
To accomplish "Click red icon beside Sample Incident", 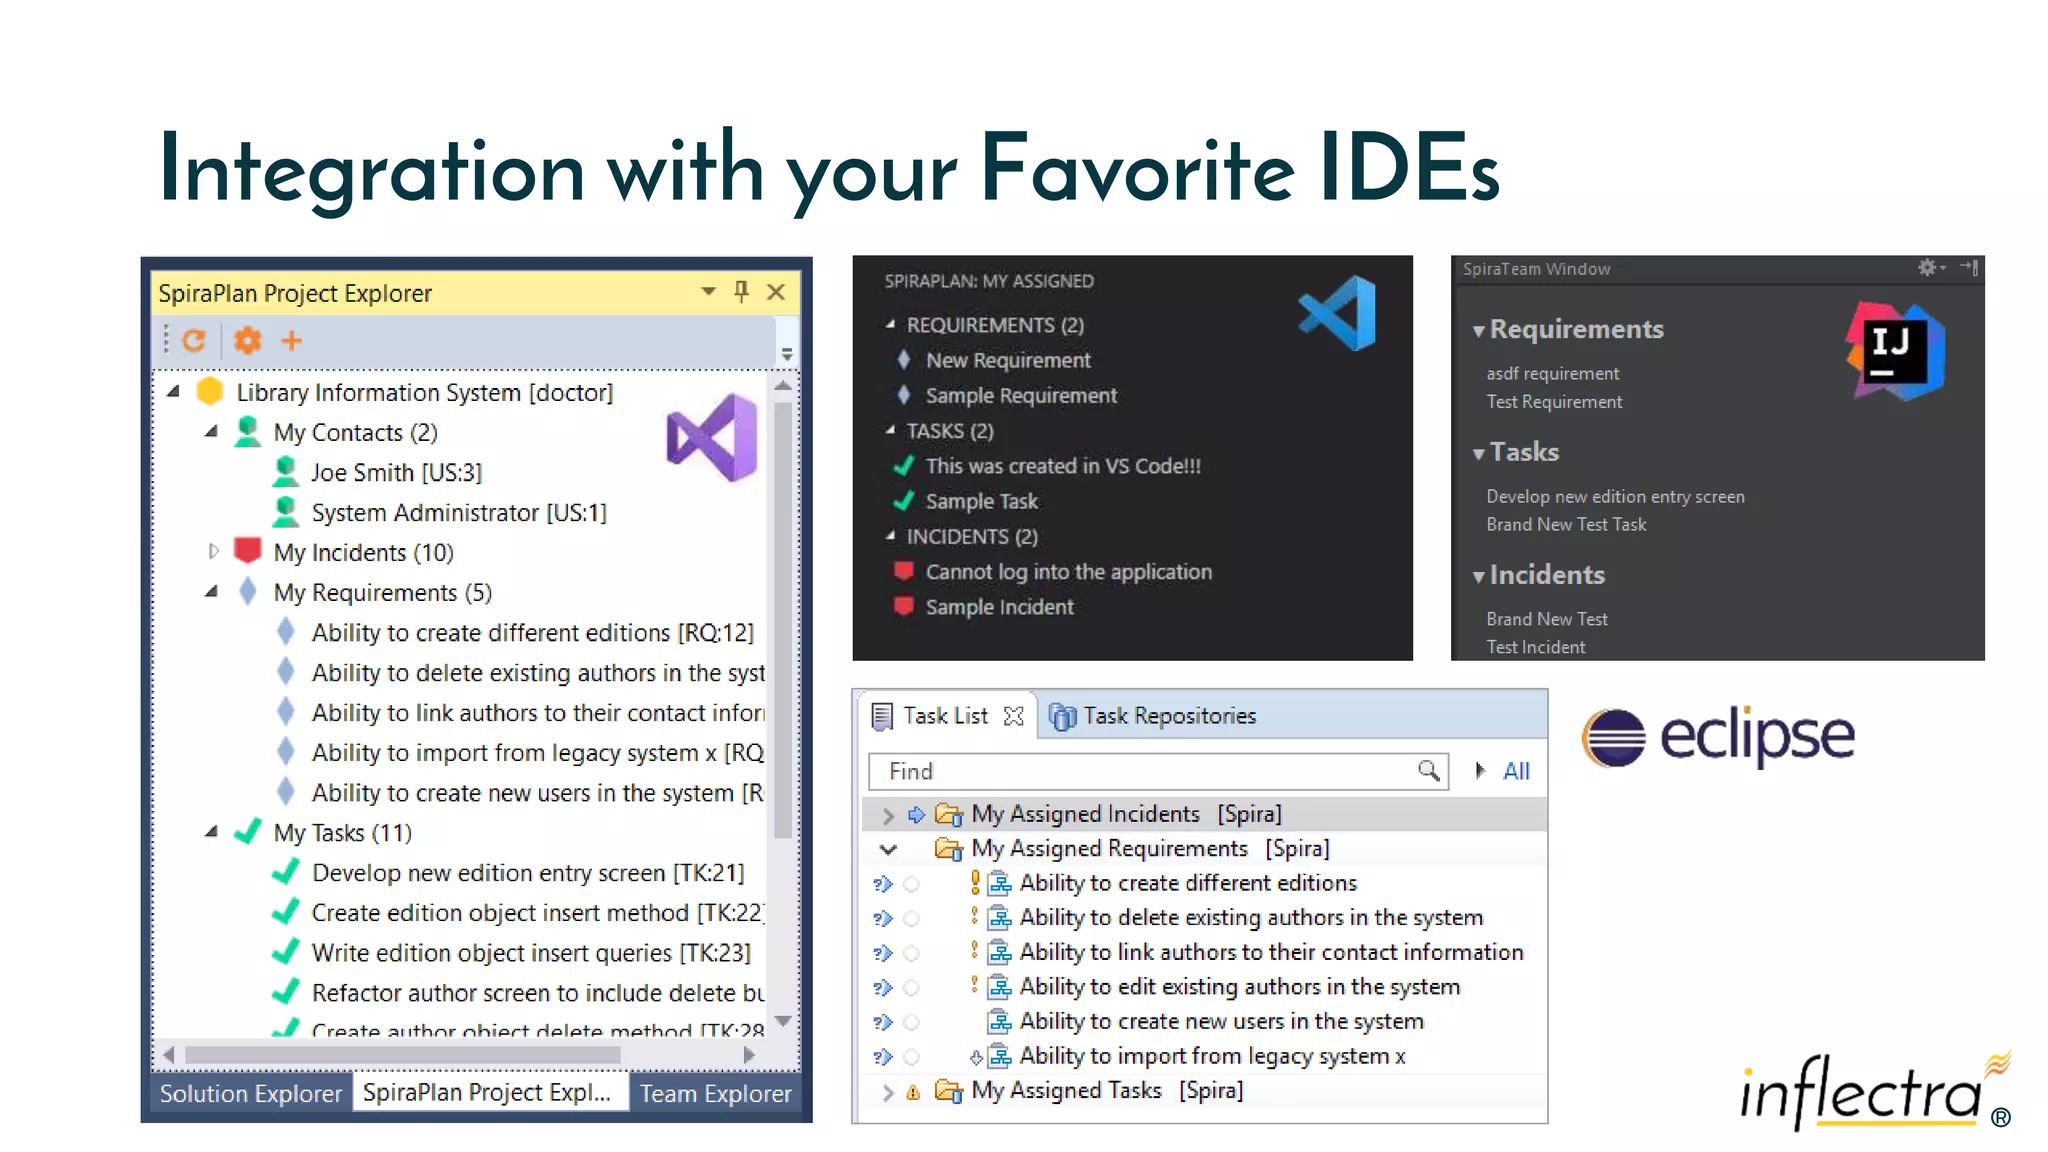I will (904, 606).
